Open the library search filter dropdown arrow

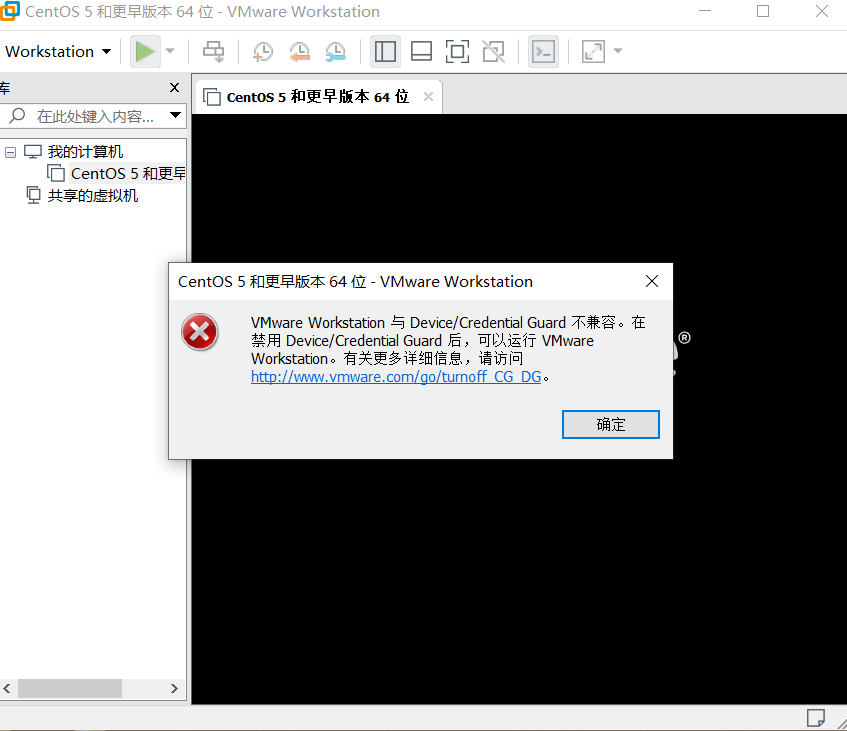click(175, 115)
